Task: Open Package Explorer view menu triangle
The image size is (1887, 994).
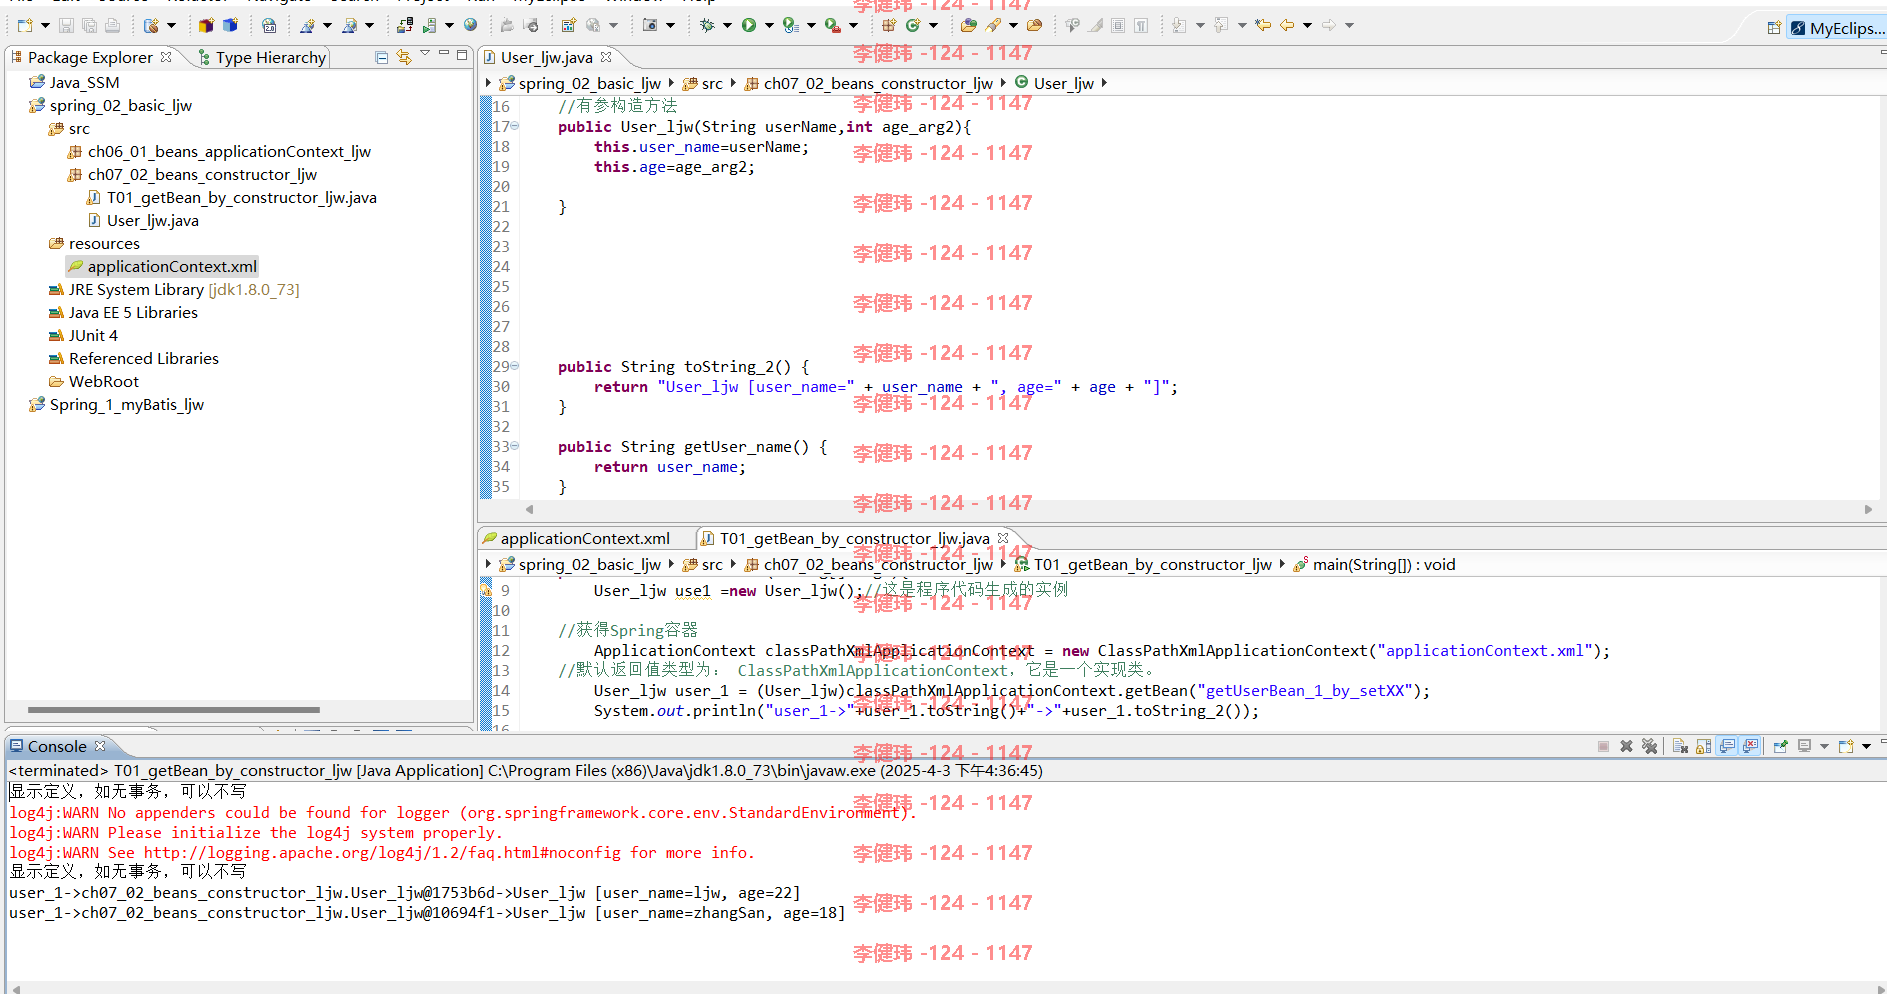Action: click(425, 53)
